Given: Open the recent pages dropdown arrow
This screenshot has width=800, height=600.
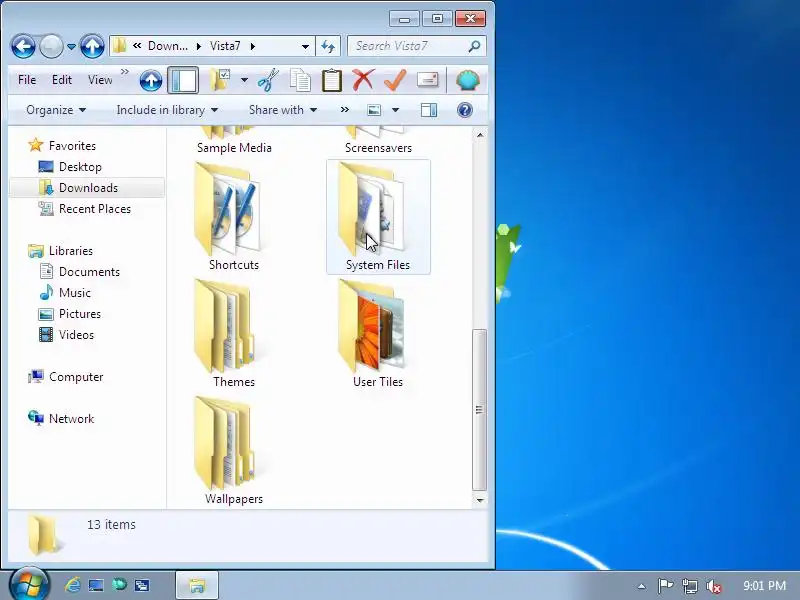Looking at the screenshot, I should (71, 47).
